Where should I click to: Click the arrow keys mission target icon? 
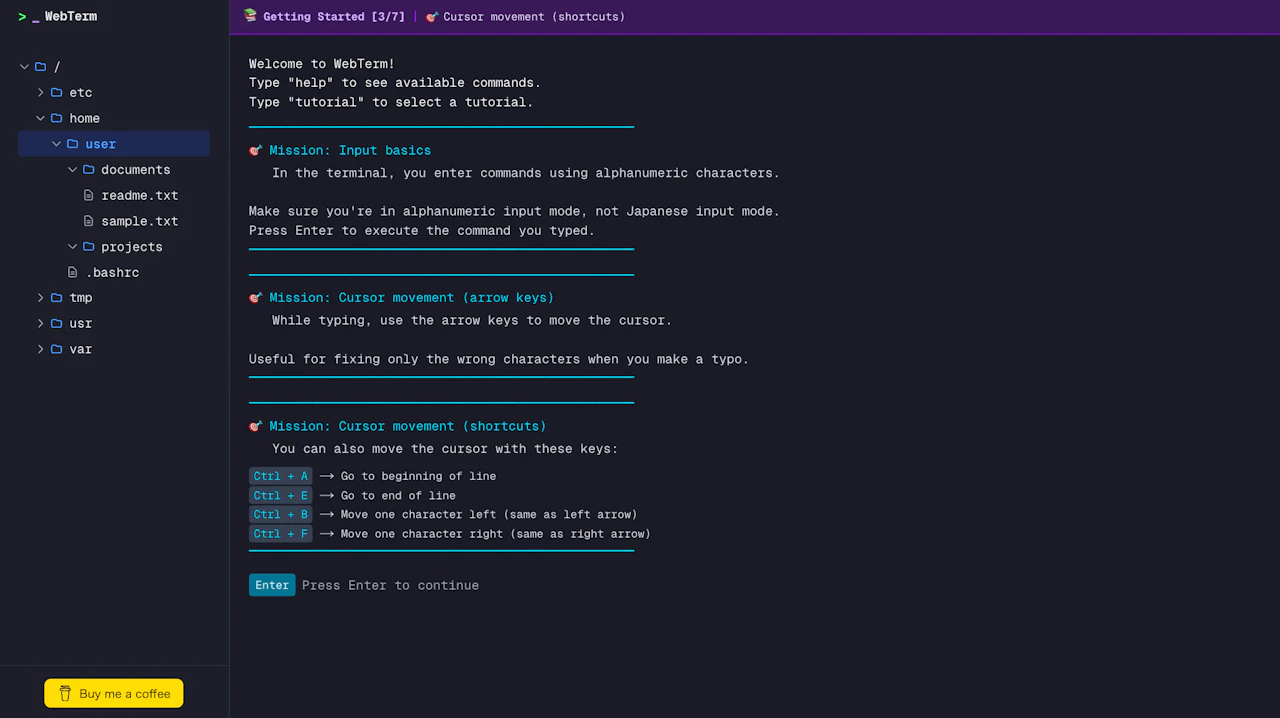(x=256, y=297)
